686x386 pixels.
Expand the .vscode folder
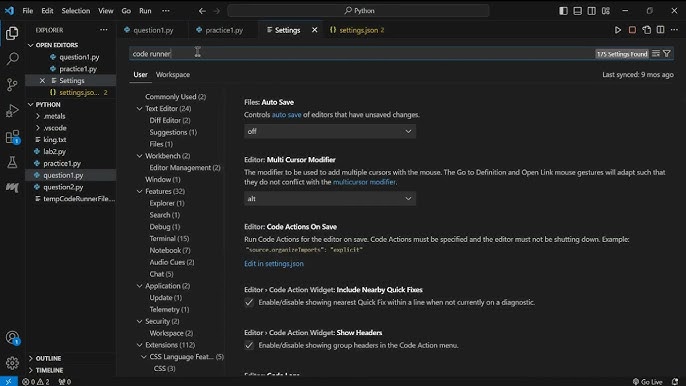coord(55,128)
